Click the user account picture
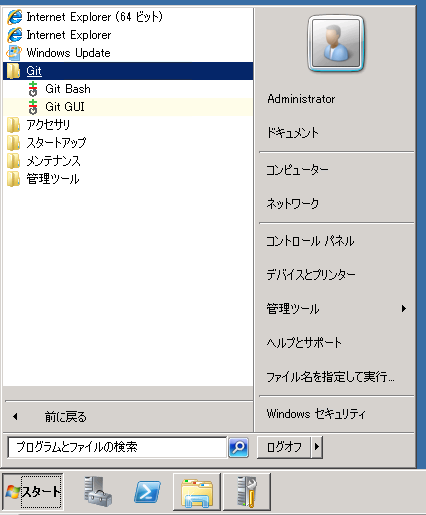The height and width of the screenshot is (515, 426). 336,44
